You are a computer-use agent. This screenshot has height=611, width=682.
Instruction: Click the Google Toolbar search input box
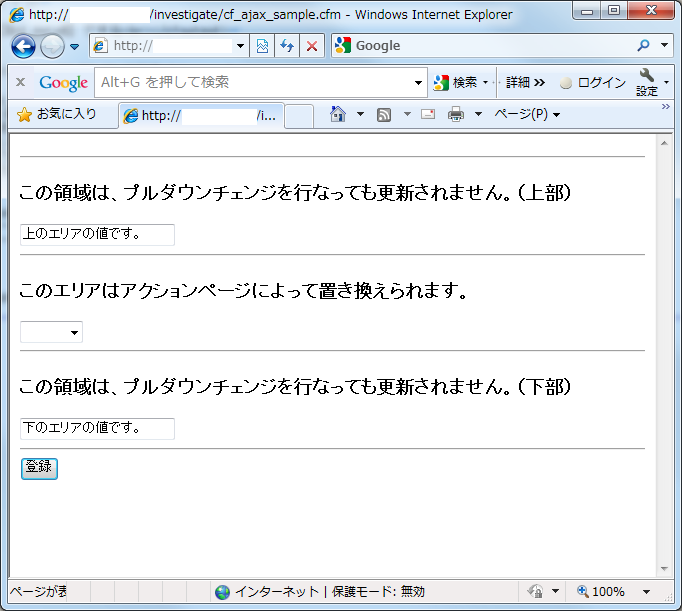(255, 82)
